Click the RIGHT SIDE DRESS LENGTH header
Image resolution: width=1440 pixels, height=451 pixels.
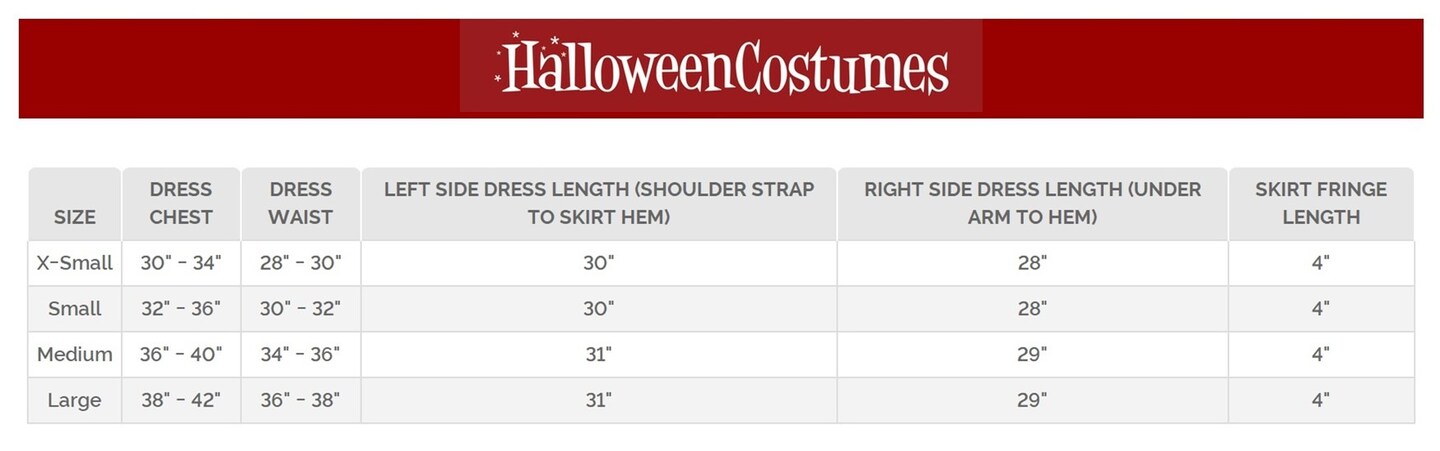[x=1032, y=203]
